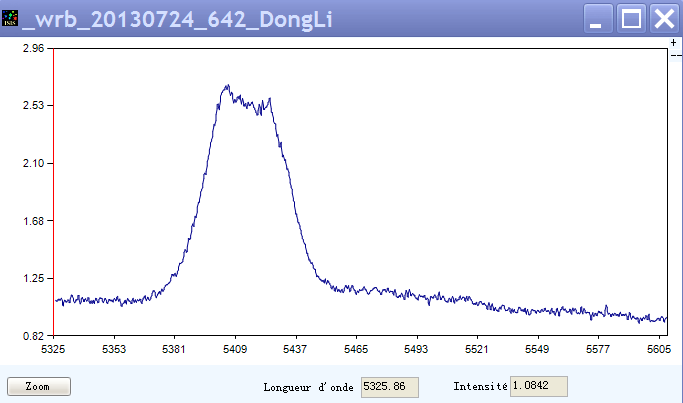
Task: Minimize the spectrum window
Action: [x=600, y=18]
